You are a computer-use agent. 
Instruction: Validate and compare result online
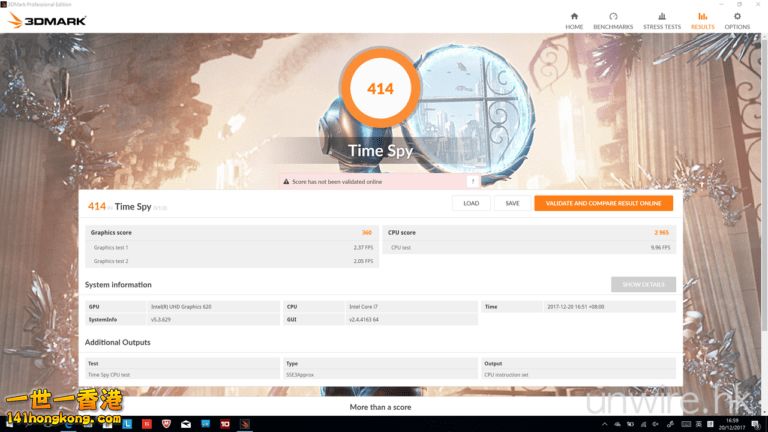click(x=603, y=203)
